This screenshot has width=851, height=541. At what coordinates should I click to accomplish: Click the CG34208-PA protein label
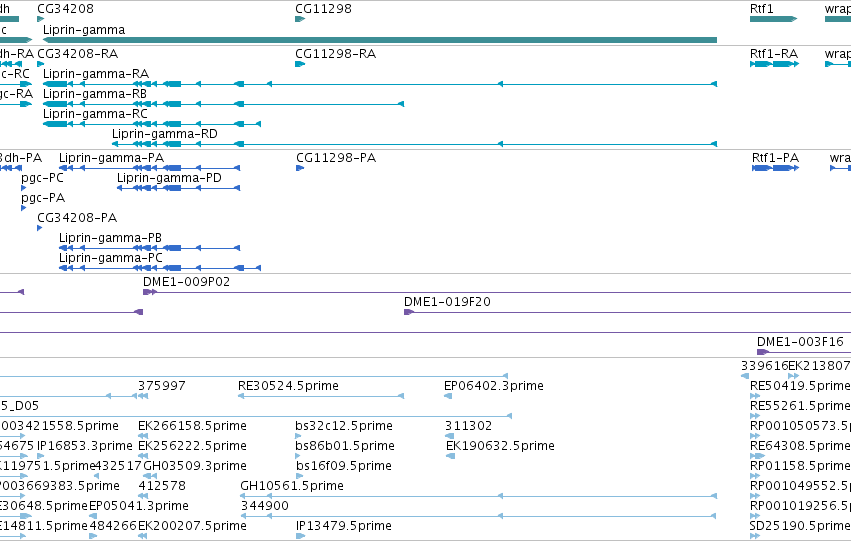(77, 218)
